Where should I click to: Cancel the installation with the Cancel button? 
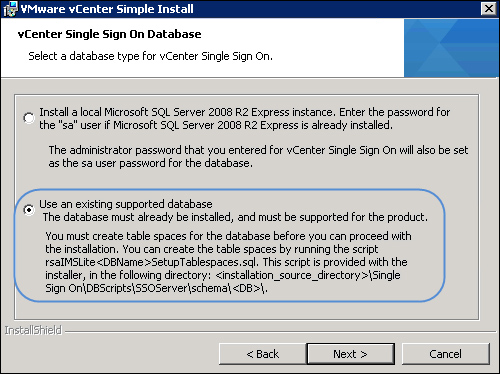pyautogui.click(x=445, y=354)
